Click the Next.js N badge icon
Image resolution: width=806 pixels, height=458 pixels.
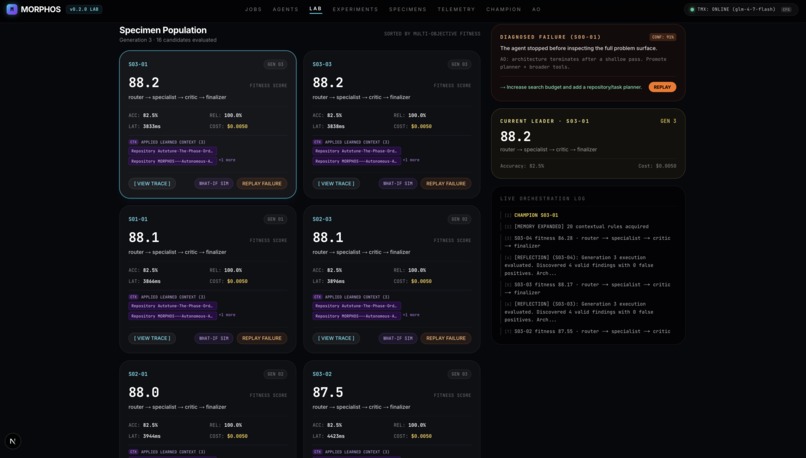[x=13, y=441]
